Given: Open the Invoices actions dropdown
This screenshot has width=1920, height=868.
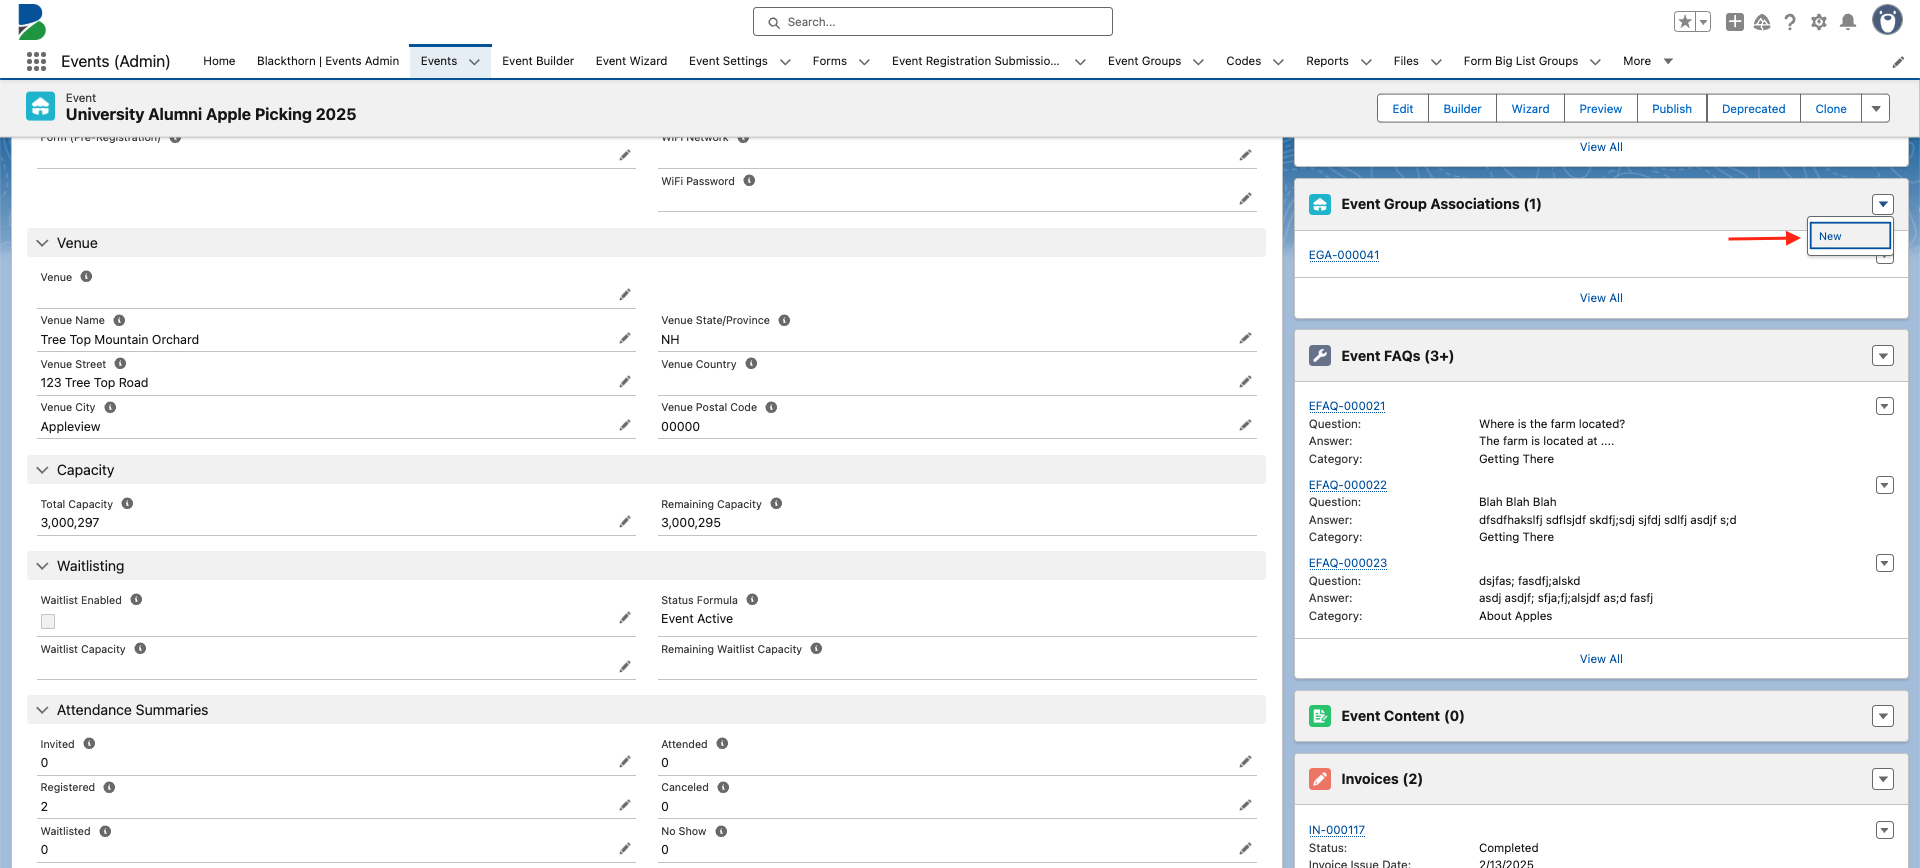Looking at the screenshot, I should click(1883, 779).
